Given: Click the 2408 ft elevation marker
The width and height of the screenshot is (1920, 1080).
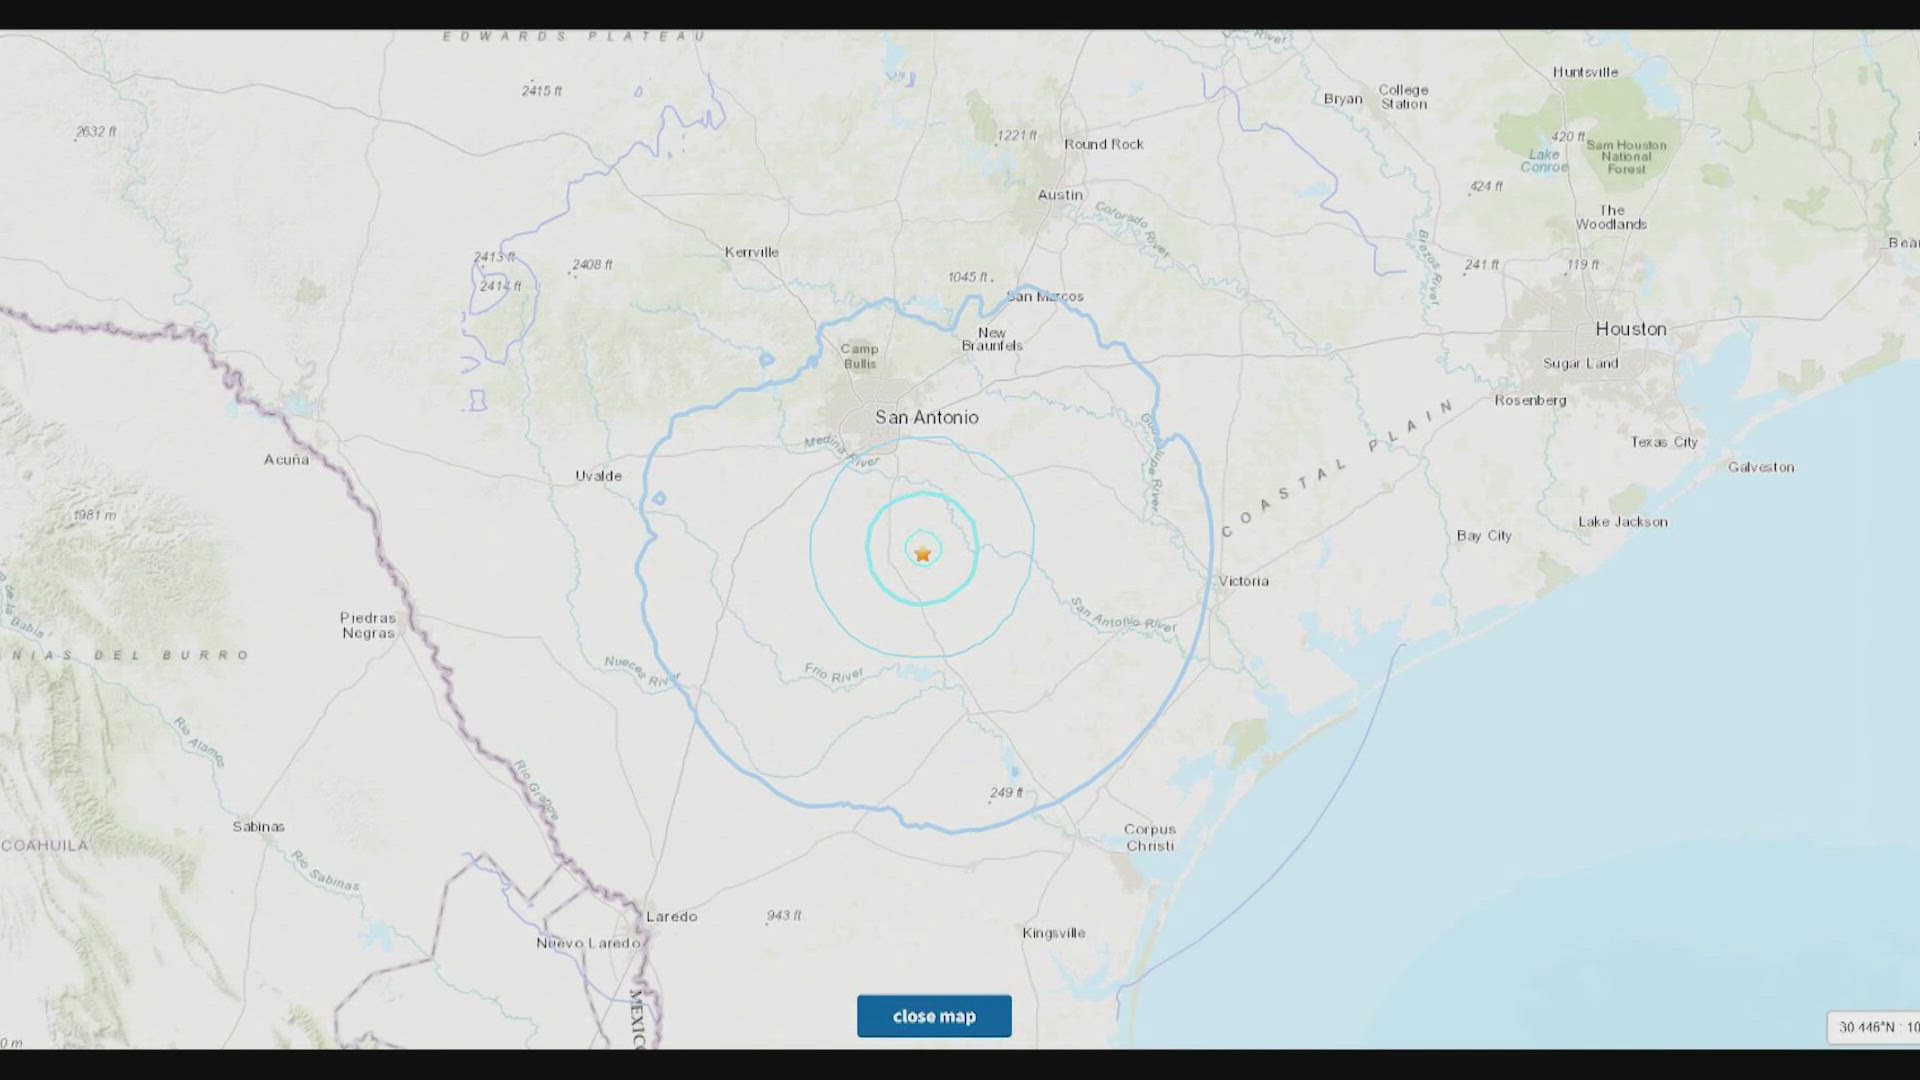Looking at the screenshot, I should [593, 265].
